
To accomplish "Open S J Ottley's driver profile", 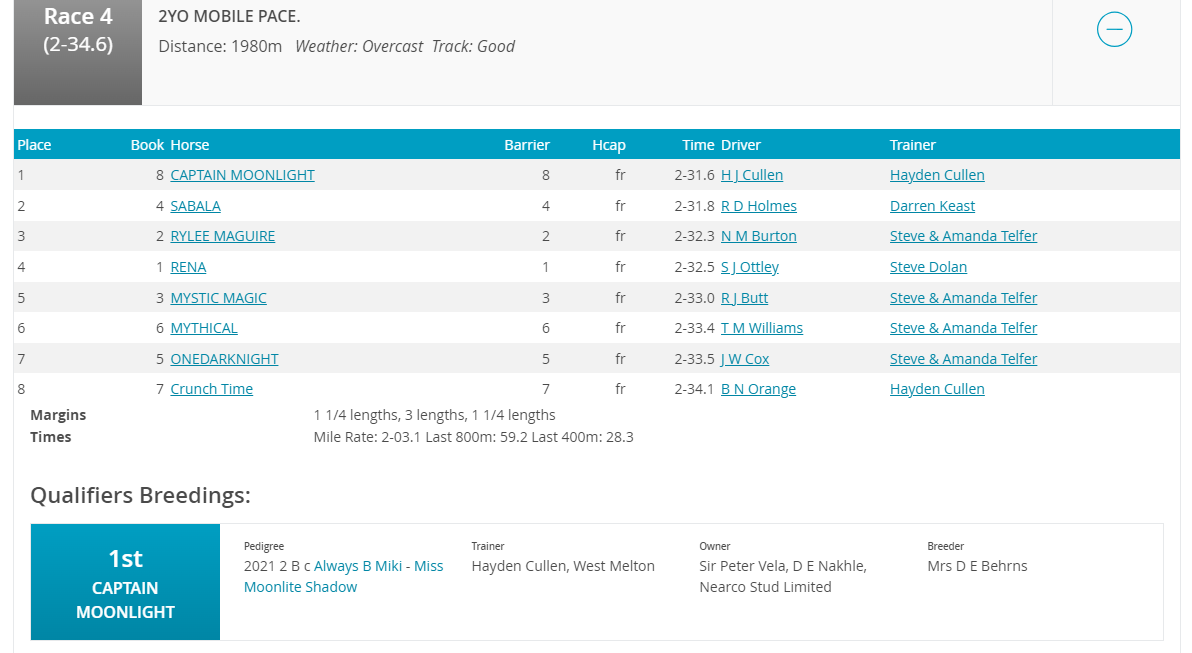I will [749, 266].
